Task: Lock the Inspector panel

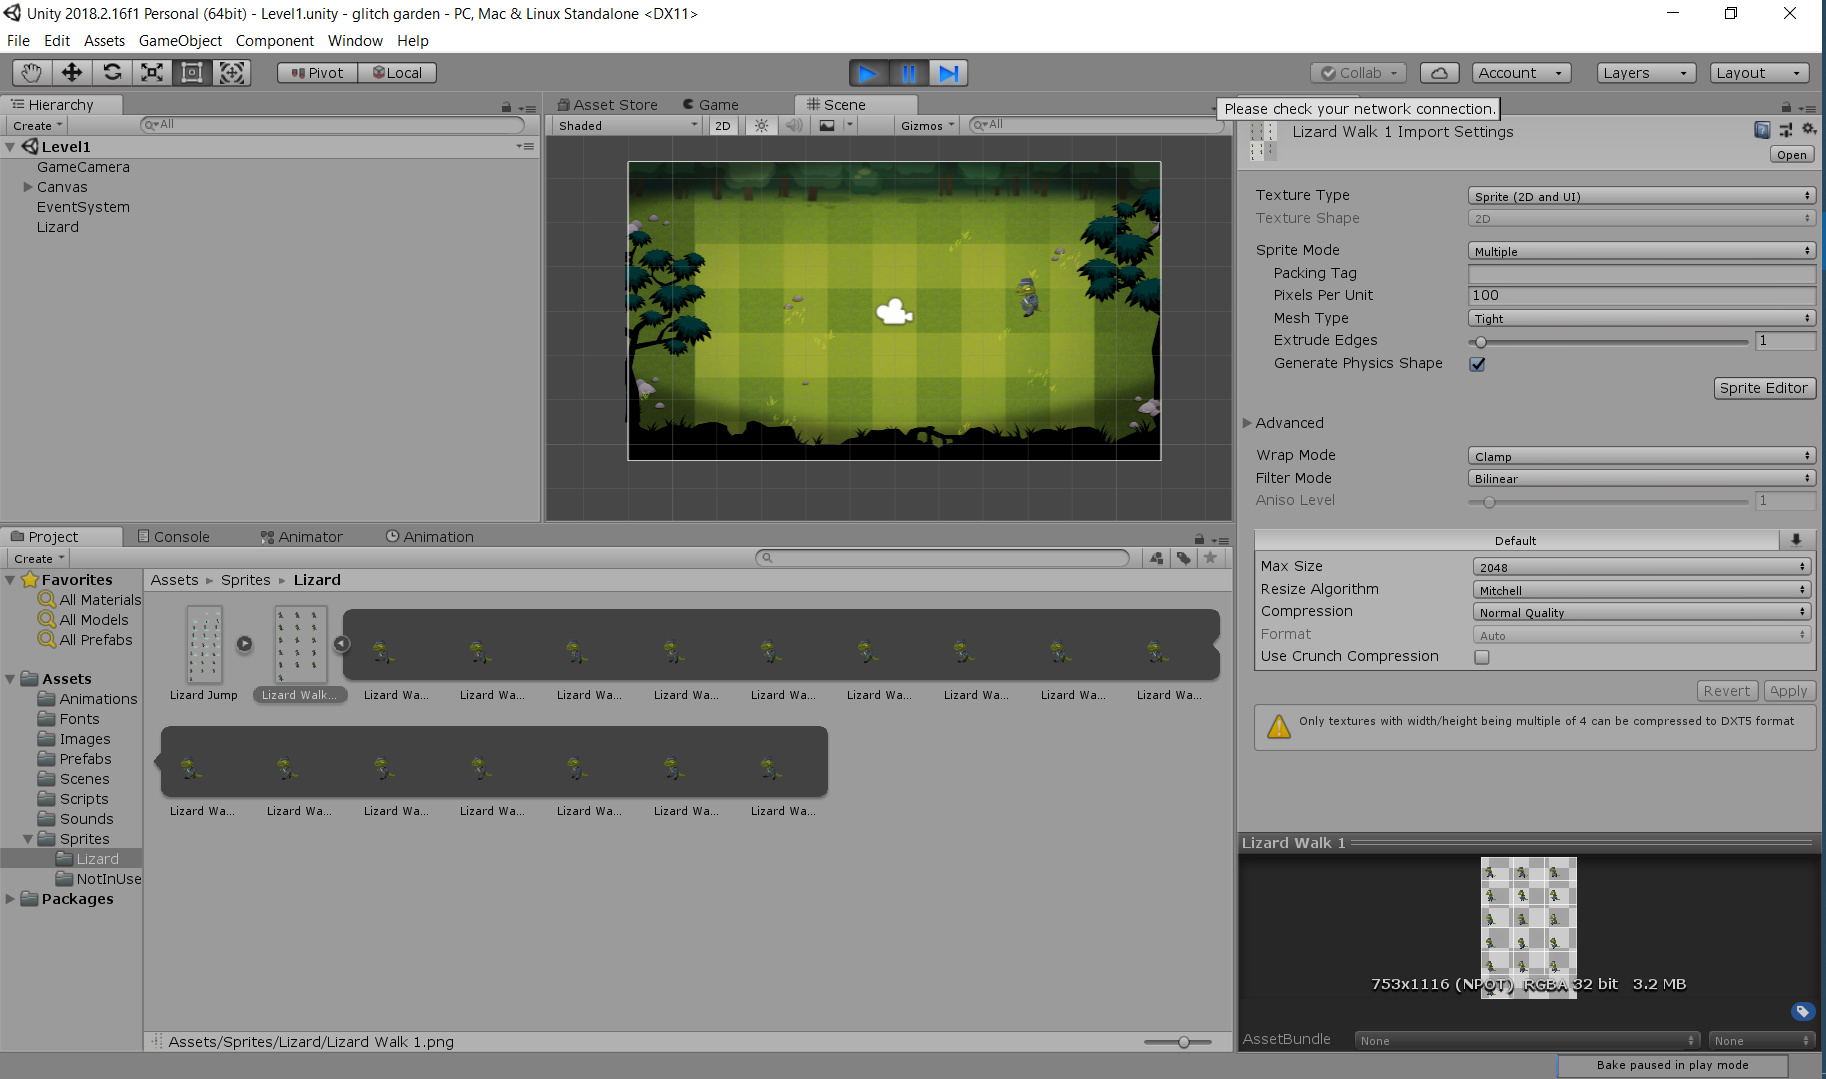Action: point(1786,107)
